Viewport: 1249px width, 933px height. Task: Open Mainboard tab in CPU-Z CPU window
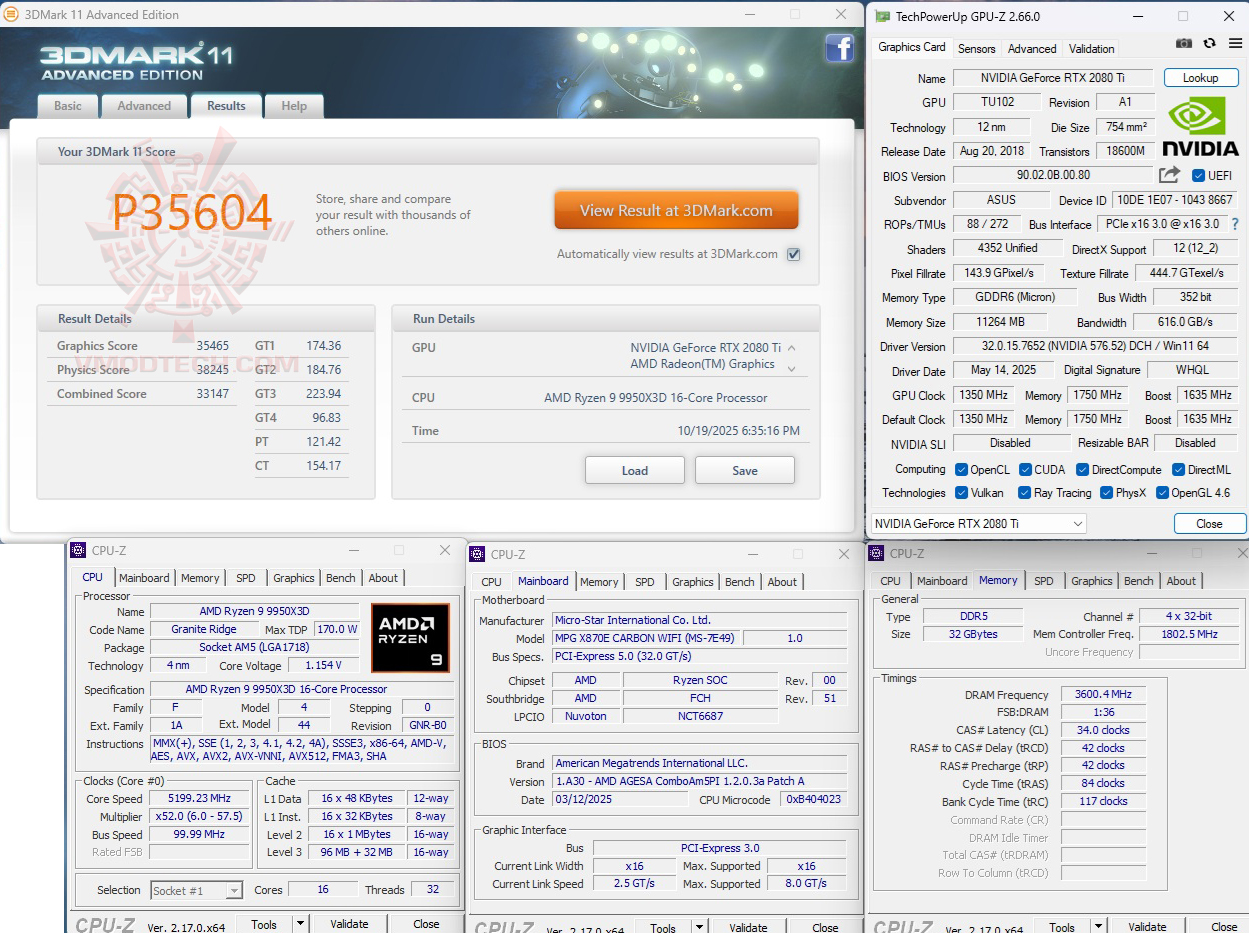[x=144, y=578]
